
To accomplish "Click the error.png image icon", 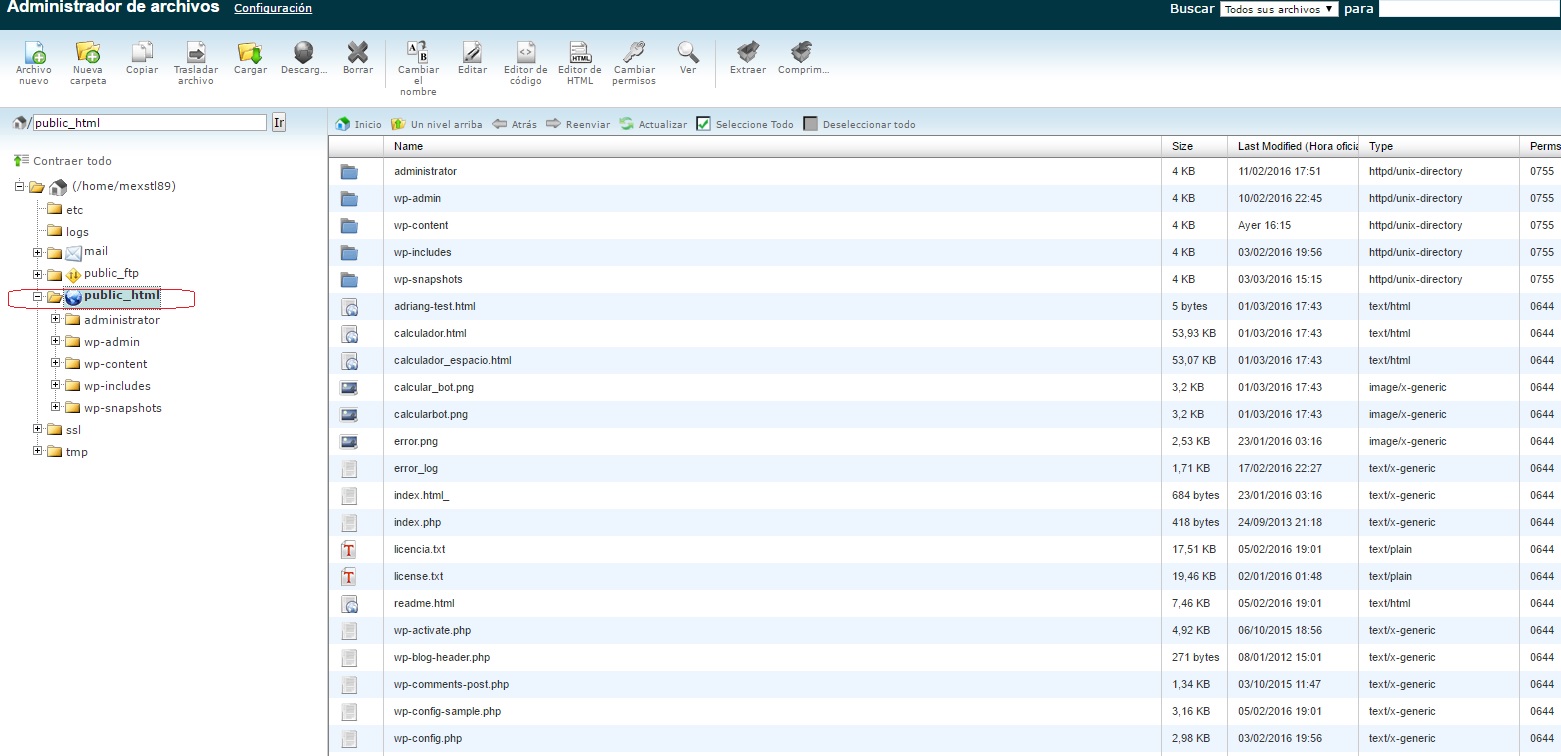I will tap(349, 441).
